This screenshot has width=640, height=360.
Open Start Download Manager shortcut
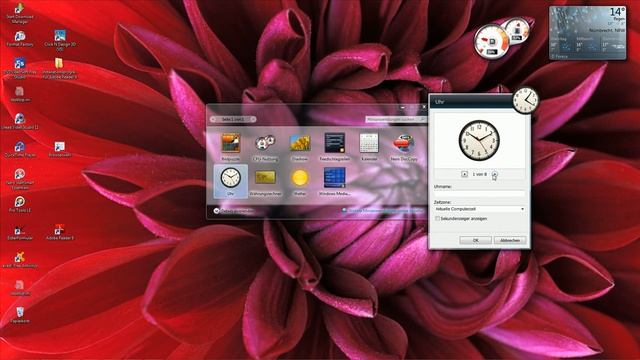point(20,12)
